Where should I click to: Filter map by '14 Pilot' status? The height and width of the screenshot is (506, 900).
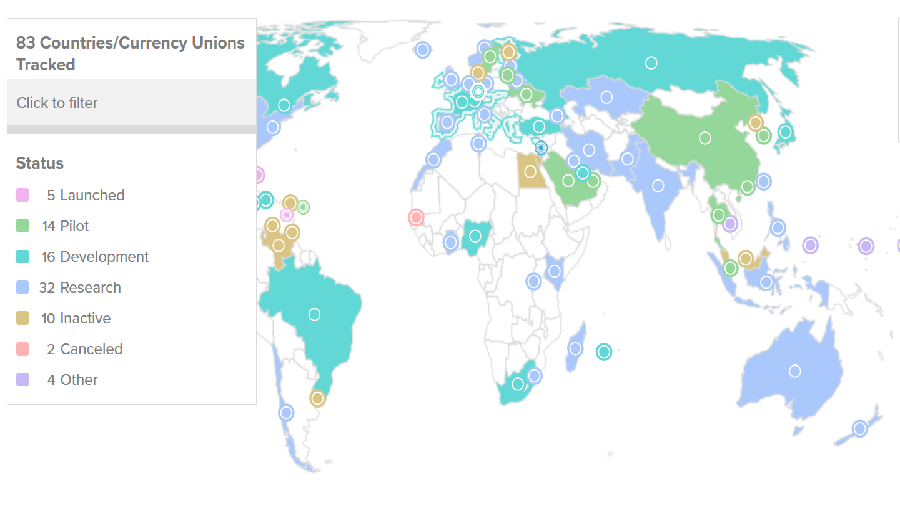click(x=65, y=226)
